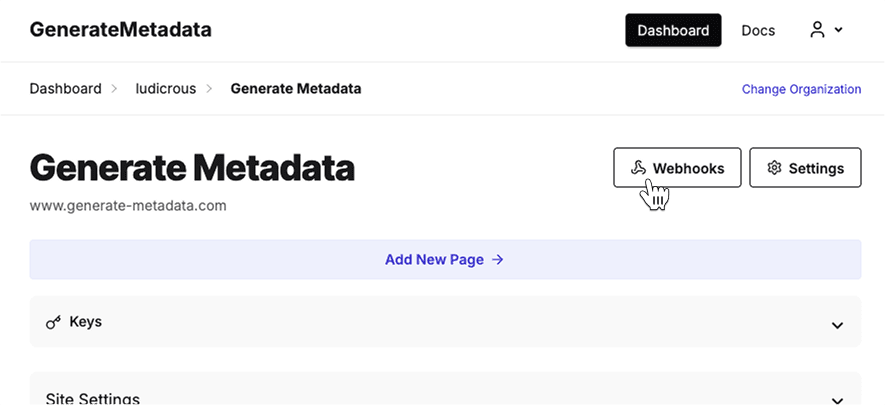
Task: Open the ludicrous breadcrumb link
Action: pyautogui.click(x=166, y=89)
